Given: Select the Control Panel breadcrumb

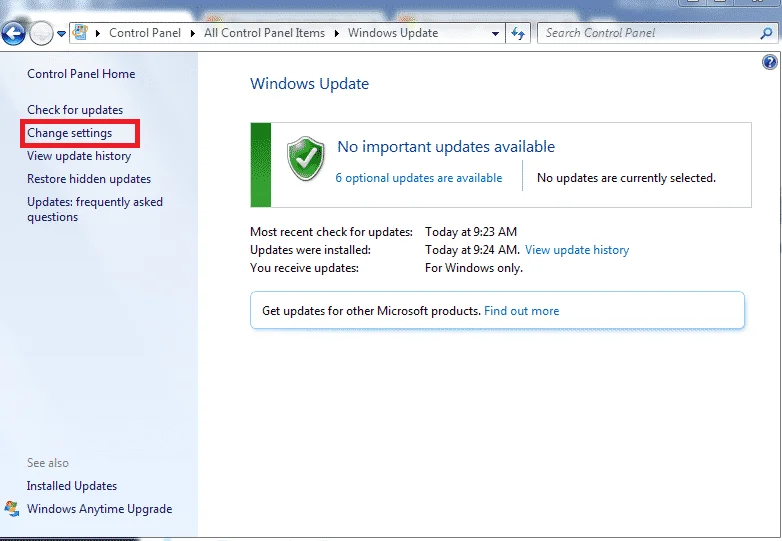Looking at the screenshot, I should pos(145,33).
